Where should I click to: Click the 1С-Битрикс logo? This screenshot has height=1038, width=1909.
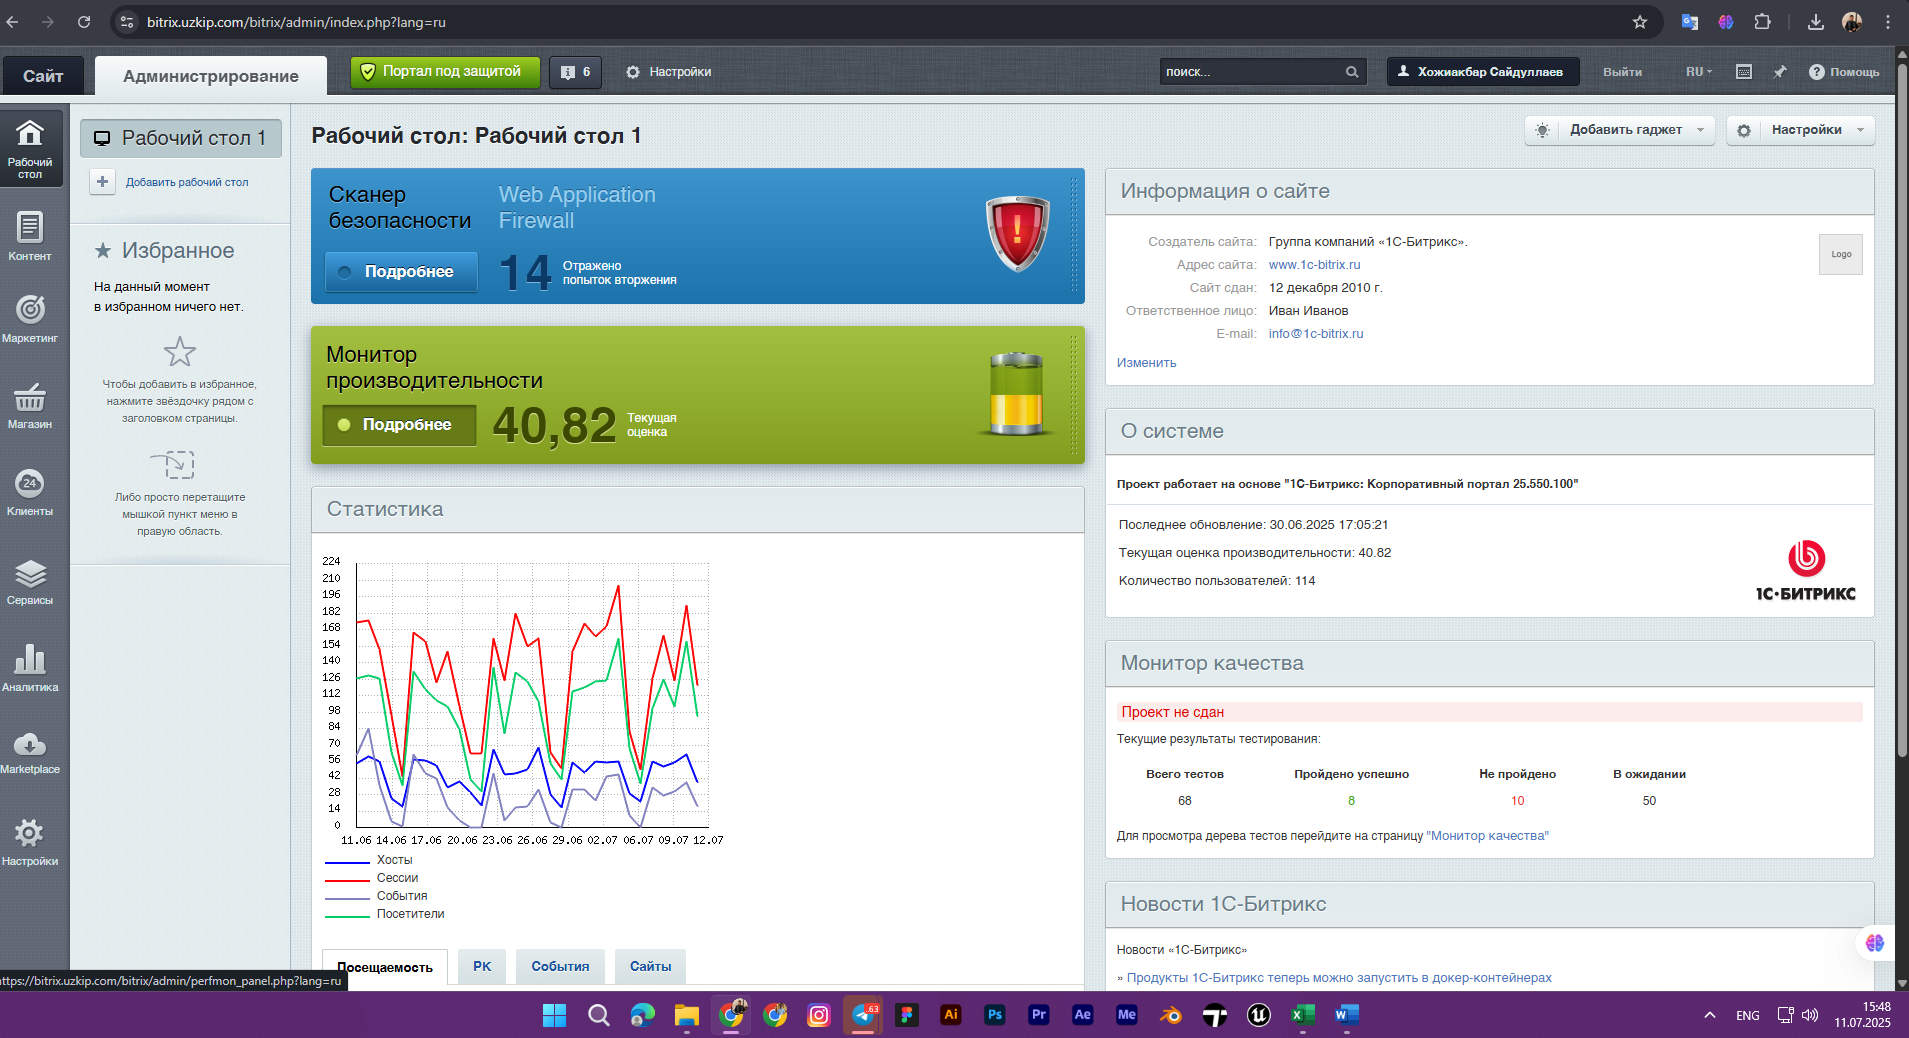pos(1806,571)
